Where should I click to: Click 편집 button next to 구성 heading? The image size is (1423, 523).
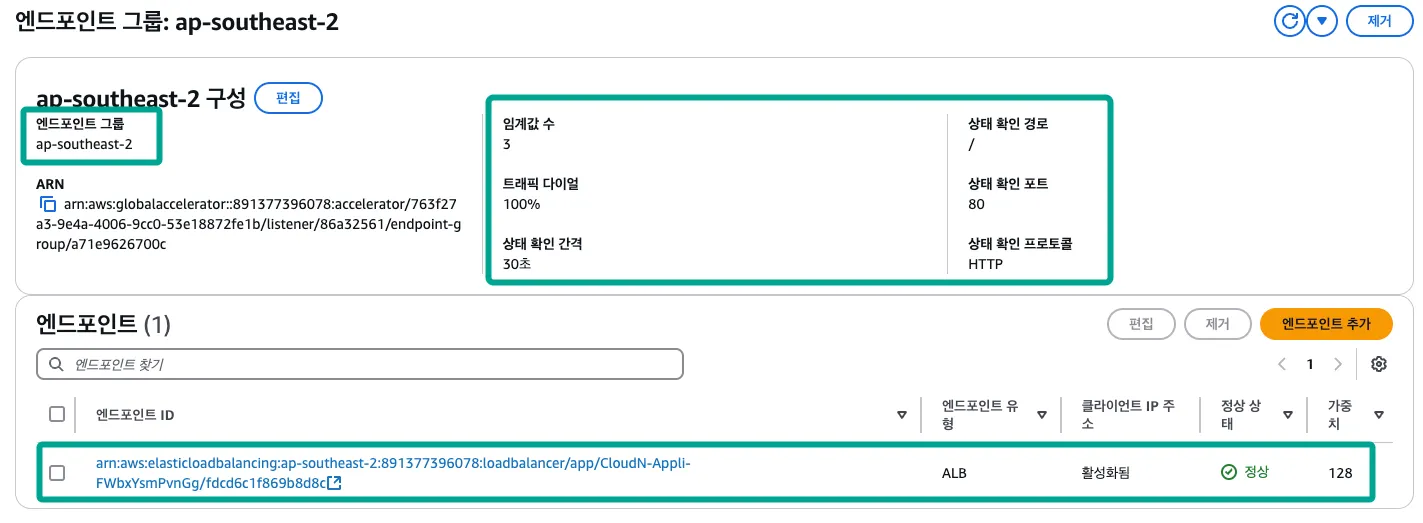pos(288,98)
